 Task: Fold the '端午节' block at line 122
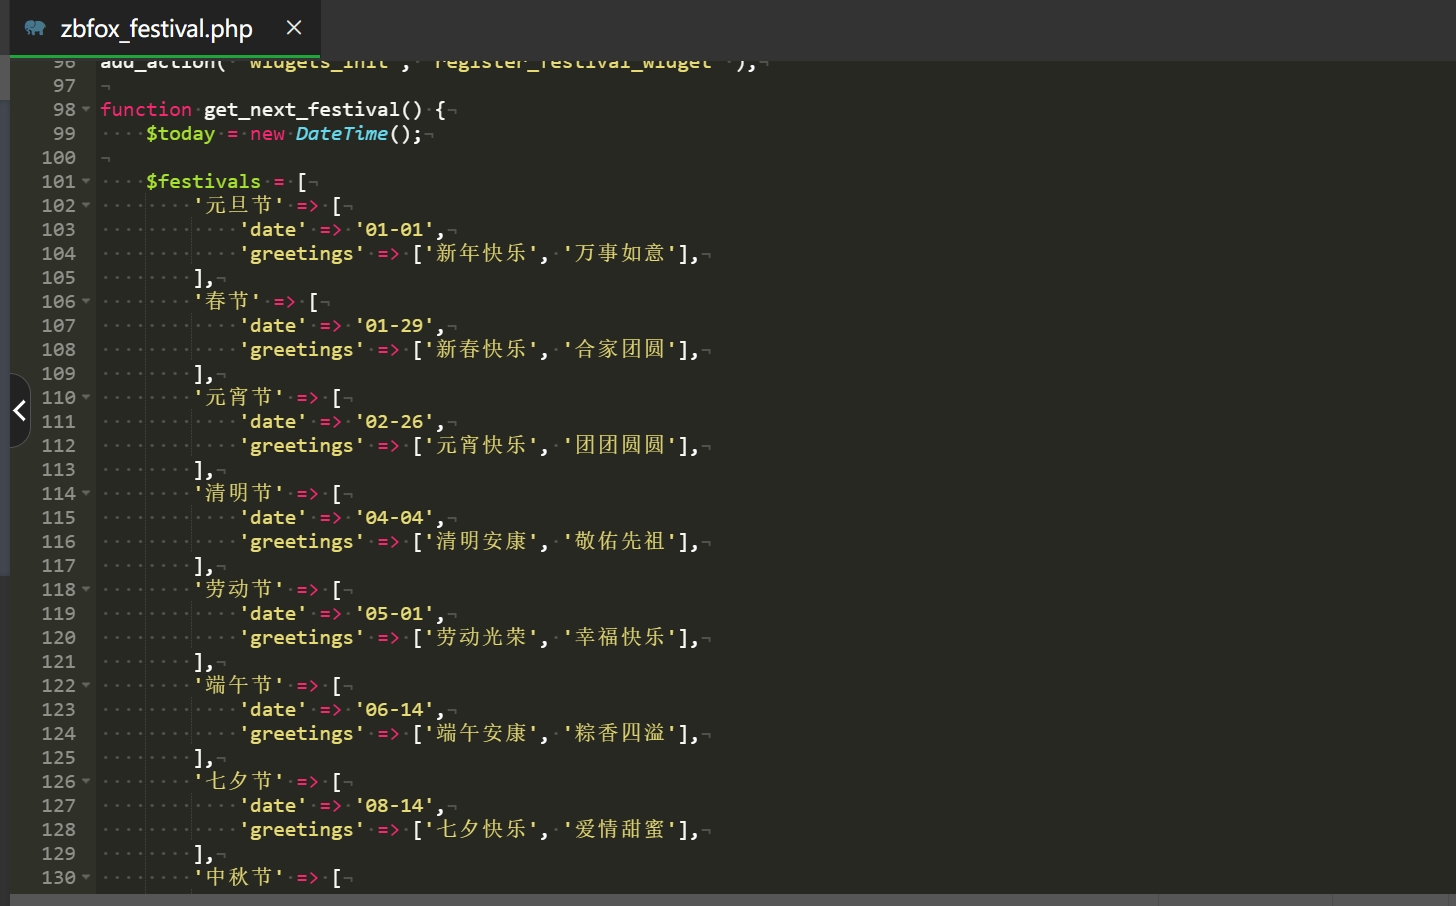pyautogui.click(x=86, y=685)
